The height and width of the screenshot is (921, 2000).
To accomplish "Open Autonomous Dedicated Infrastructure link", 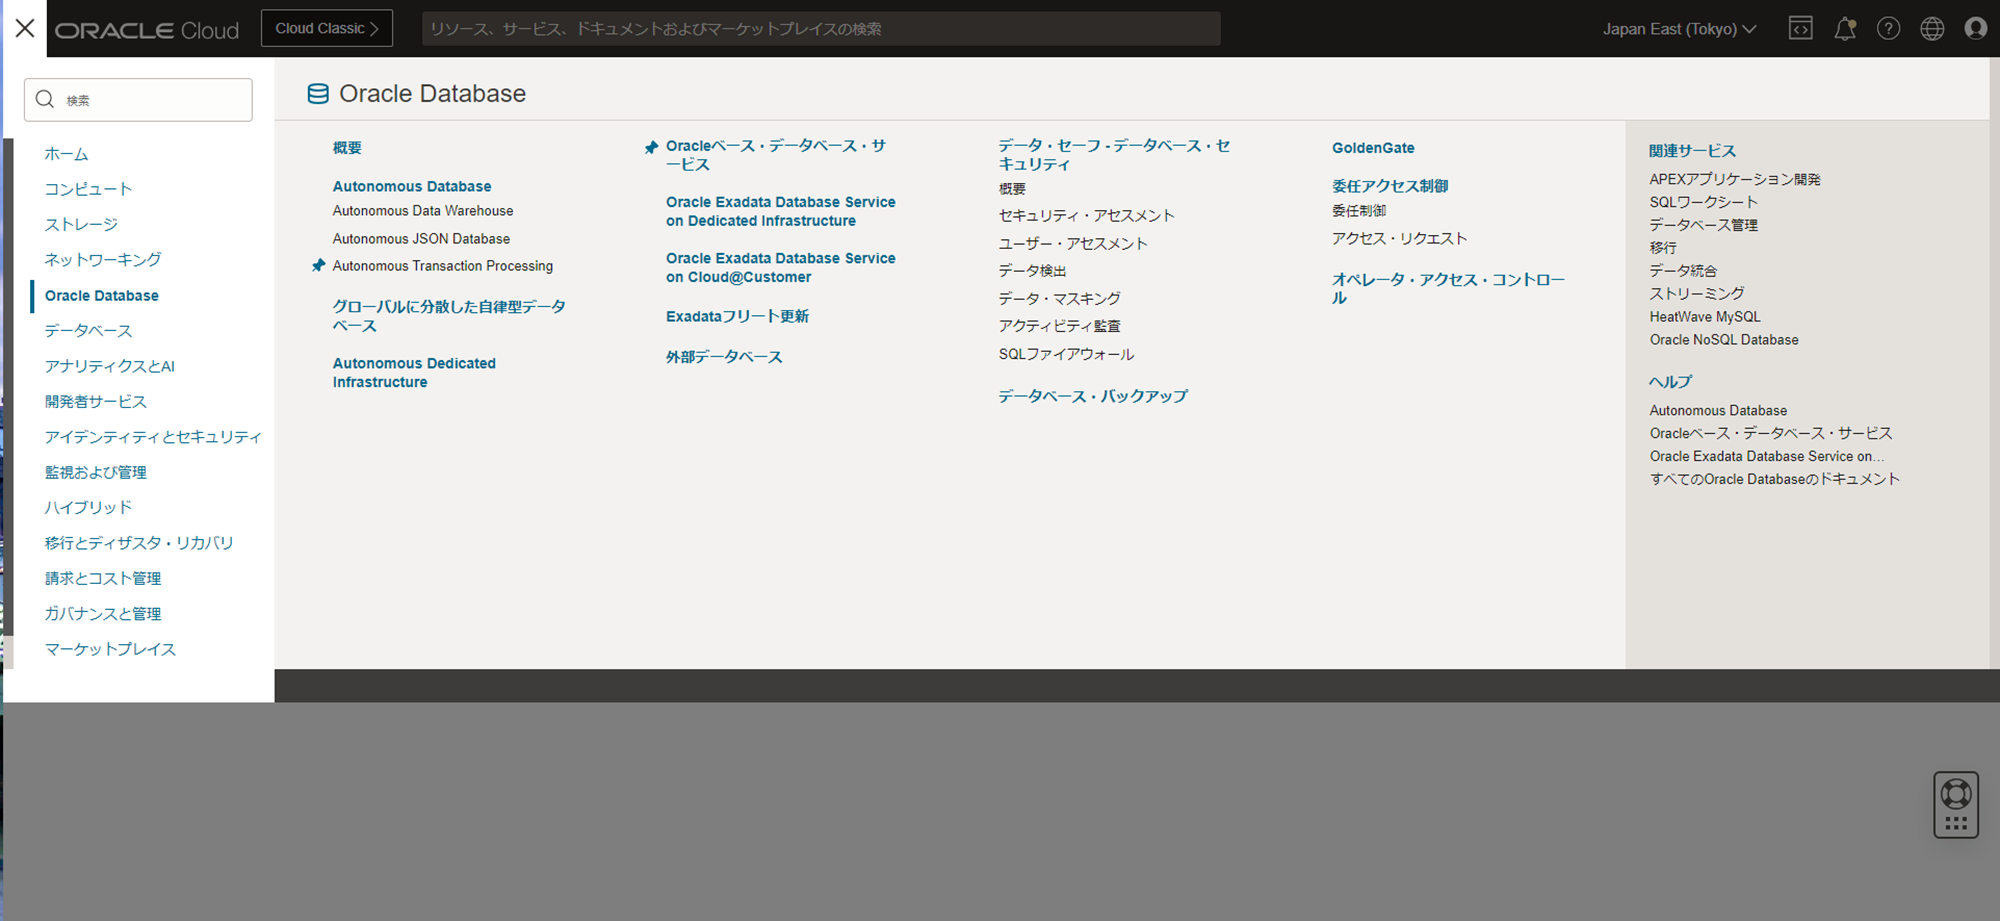I will pyautogui.click(x=414, y=373).
